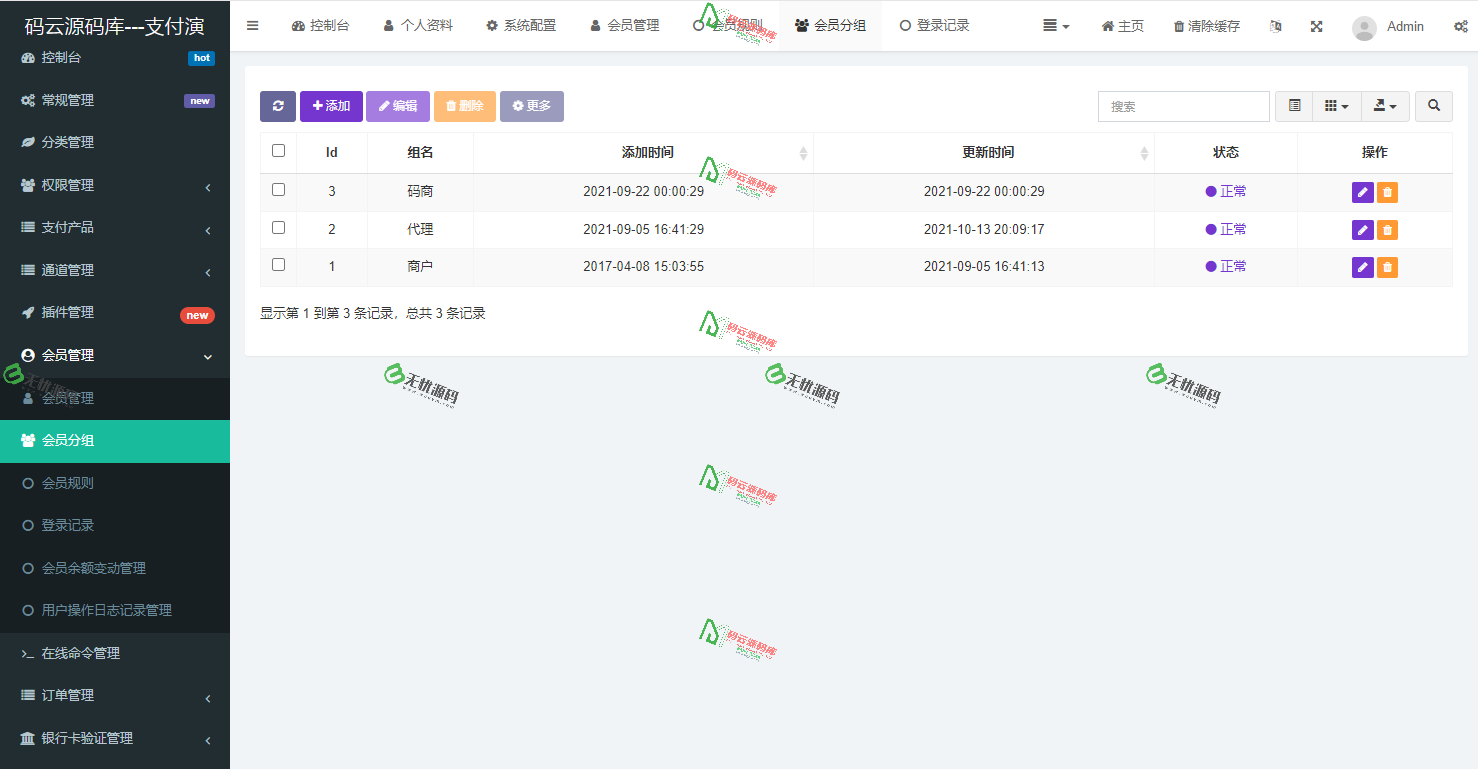Screen dimensions: 1478x769
Task: Open the language switcher icon
Action: (1275, 26)
